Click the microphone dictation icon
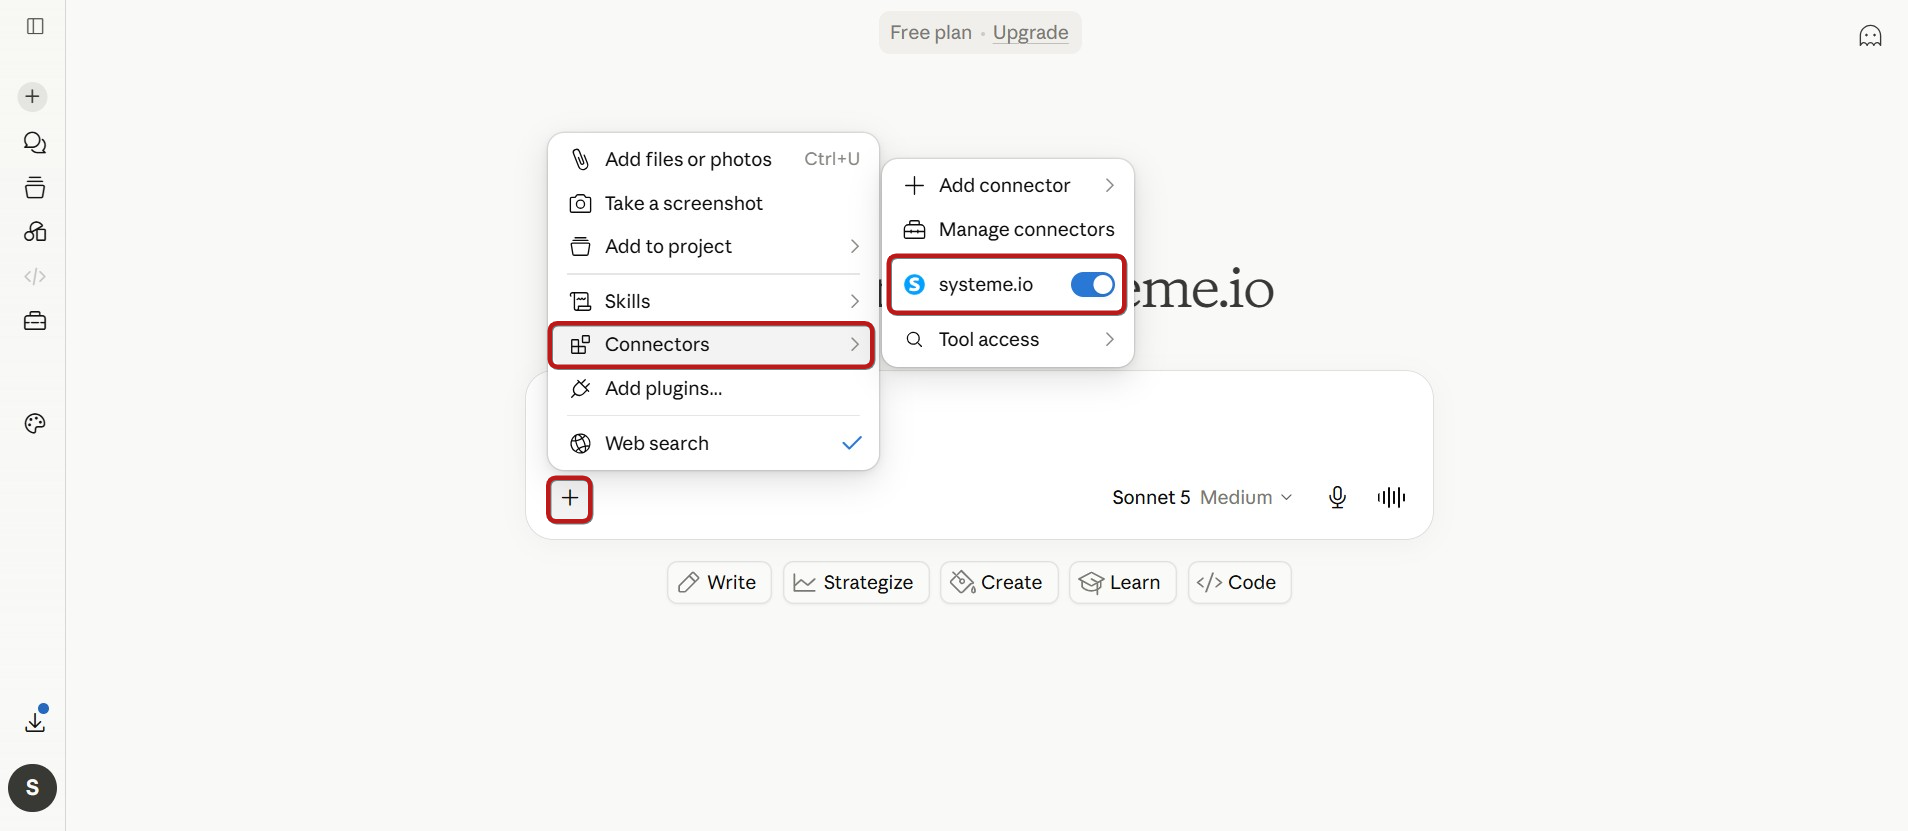Viewport: 1908px width, 831px height. point(1337,497)
